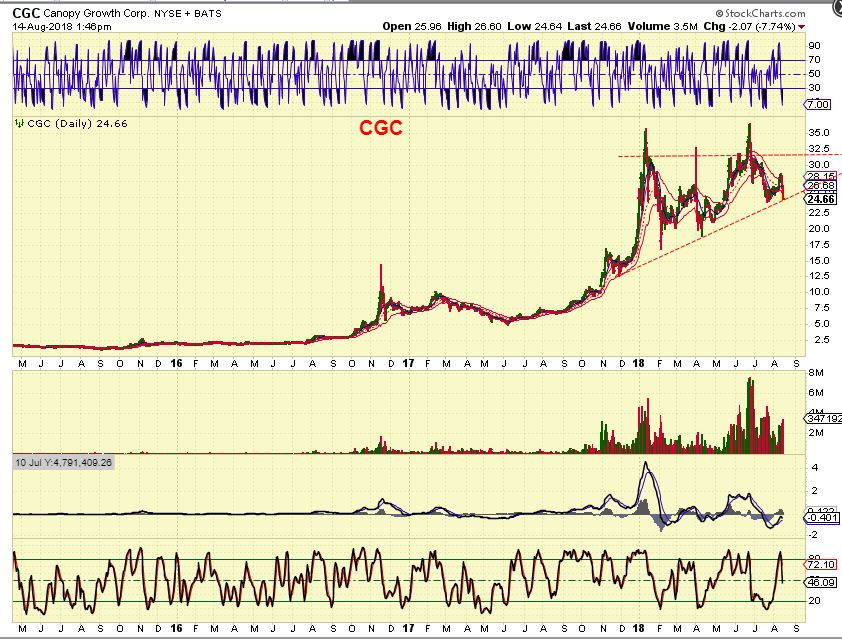Viewport: 842px width, 639px height.
Task: Click the 14-Aug-2018 1:46pm timestamp
Action: pos(62,26)
